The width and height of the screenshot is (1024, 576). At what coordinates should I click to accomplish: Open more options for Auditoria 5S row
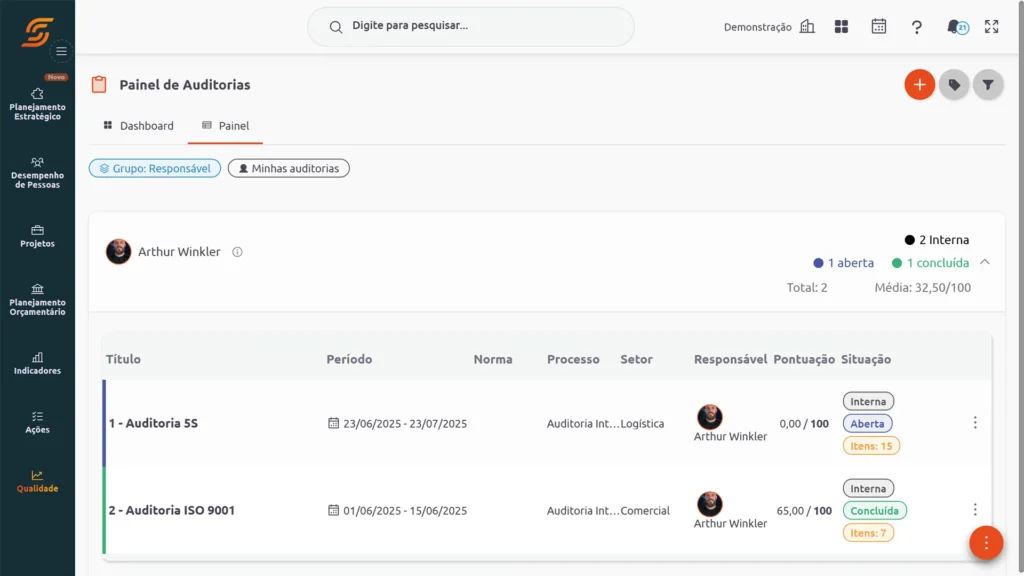(975, 423)
